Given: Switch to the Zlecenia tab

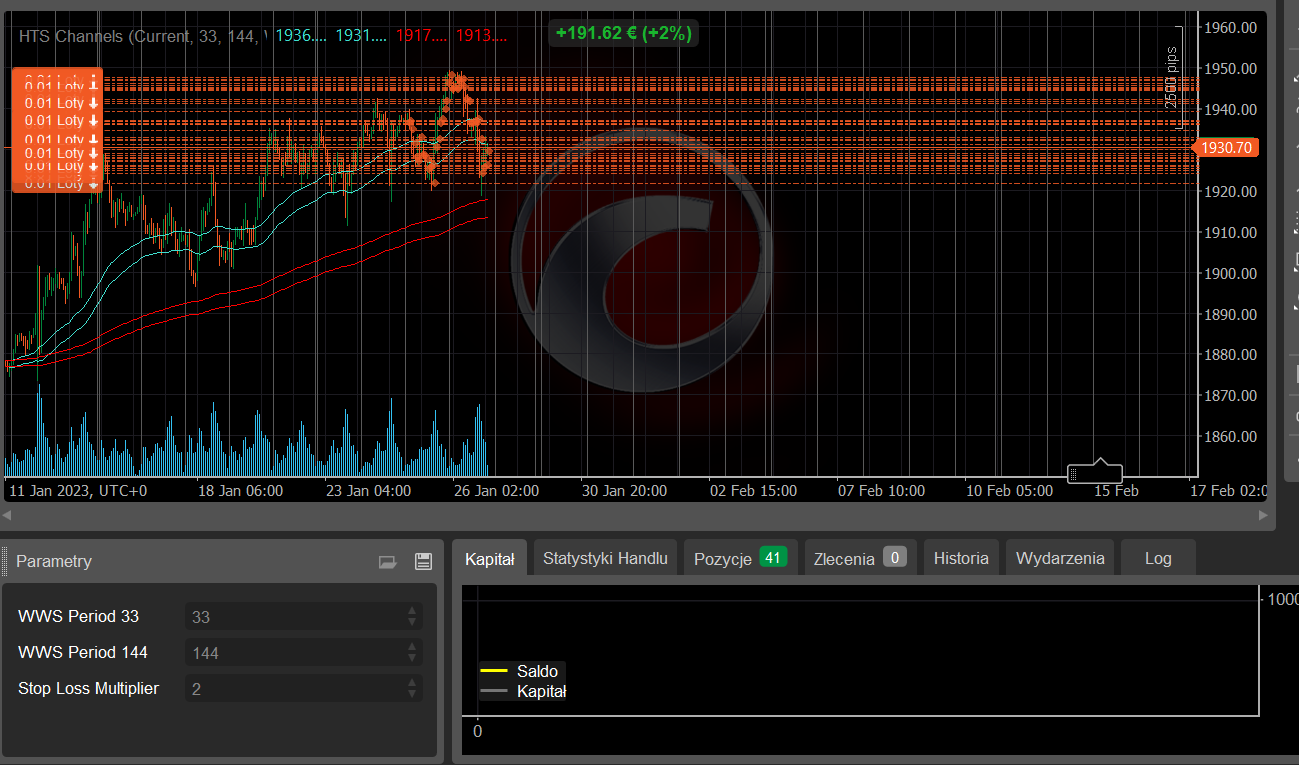Looking at the screenshot, I should pyautogui.click(x=860, y=558).
